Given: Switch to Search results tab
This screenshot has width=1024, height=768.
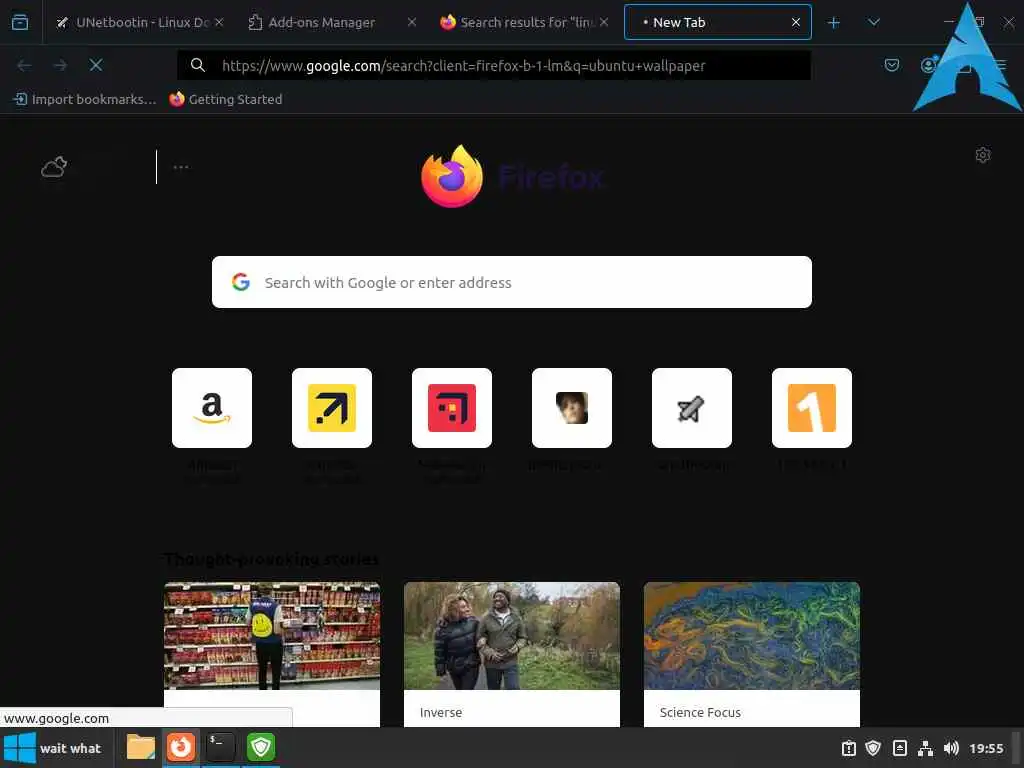Looking at the screenshot, I should click(x=524, y=22).
